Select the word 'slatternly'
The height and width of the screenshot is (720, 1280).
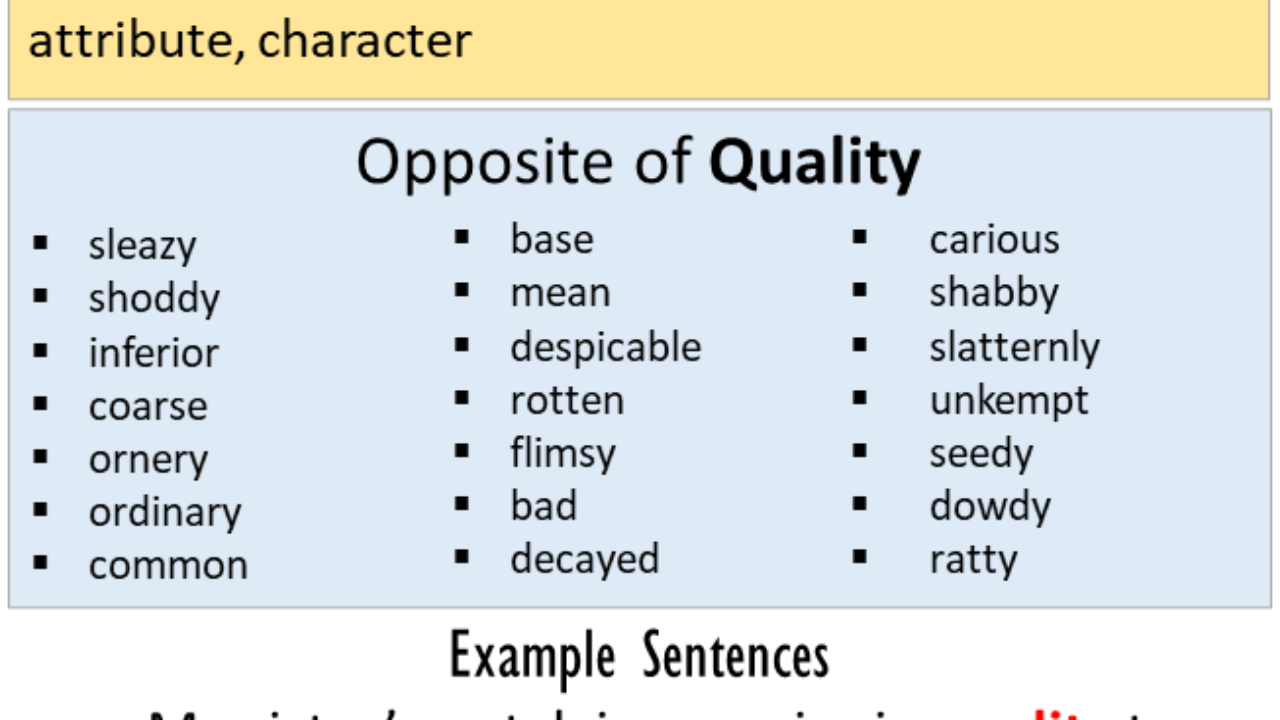(x=1014, y=348)
